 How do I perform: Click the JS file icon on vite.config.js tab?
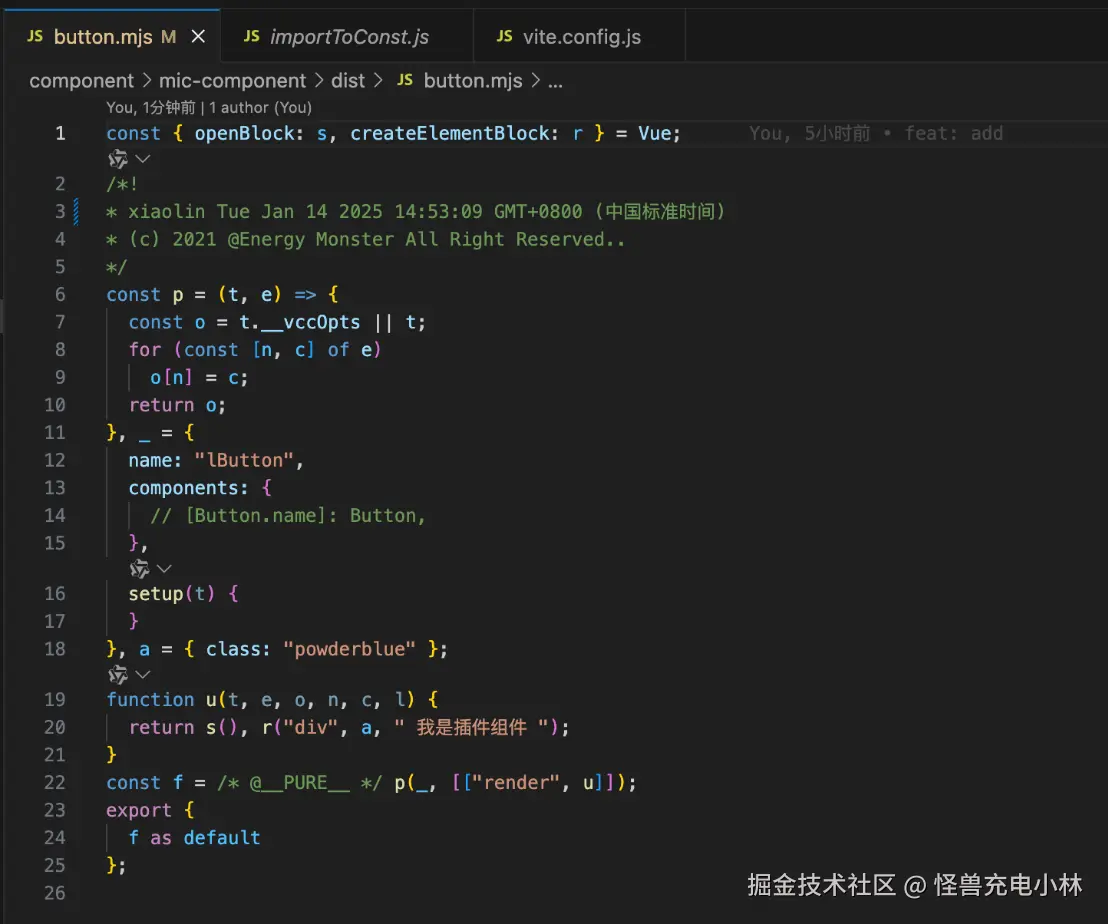[505, 36]
